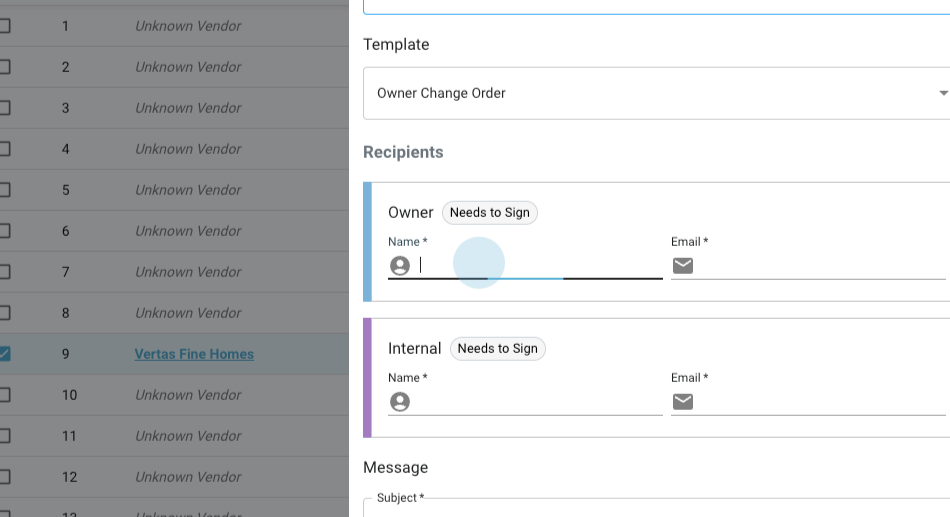Select the Unknown Vendor entry in row 3

point(188,108)
